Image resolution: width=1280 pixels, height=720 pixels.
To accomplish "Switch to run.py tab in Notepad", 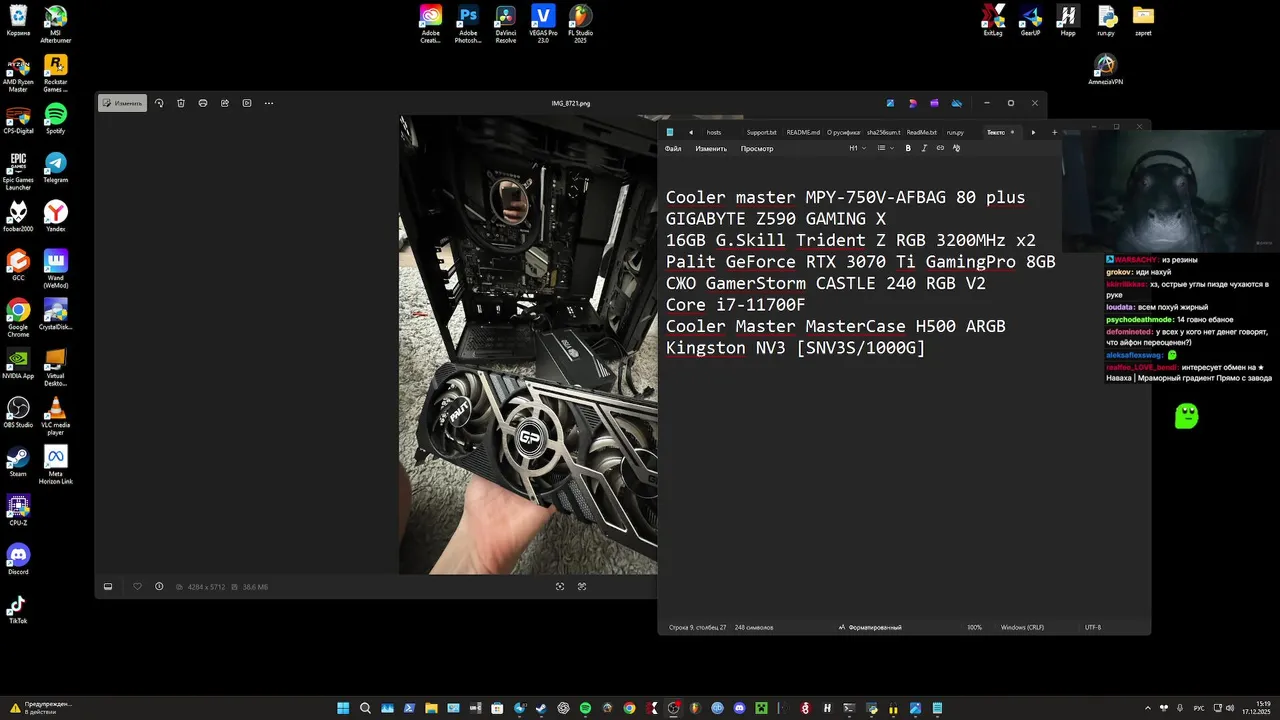I will pos(955,132).
